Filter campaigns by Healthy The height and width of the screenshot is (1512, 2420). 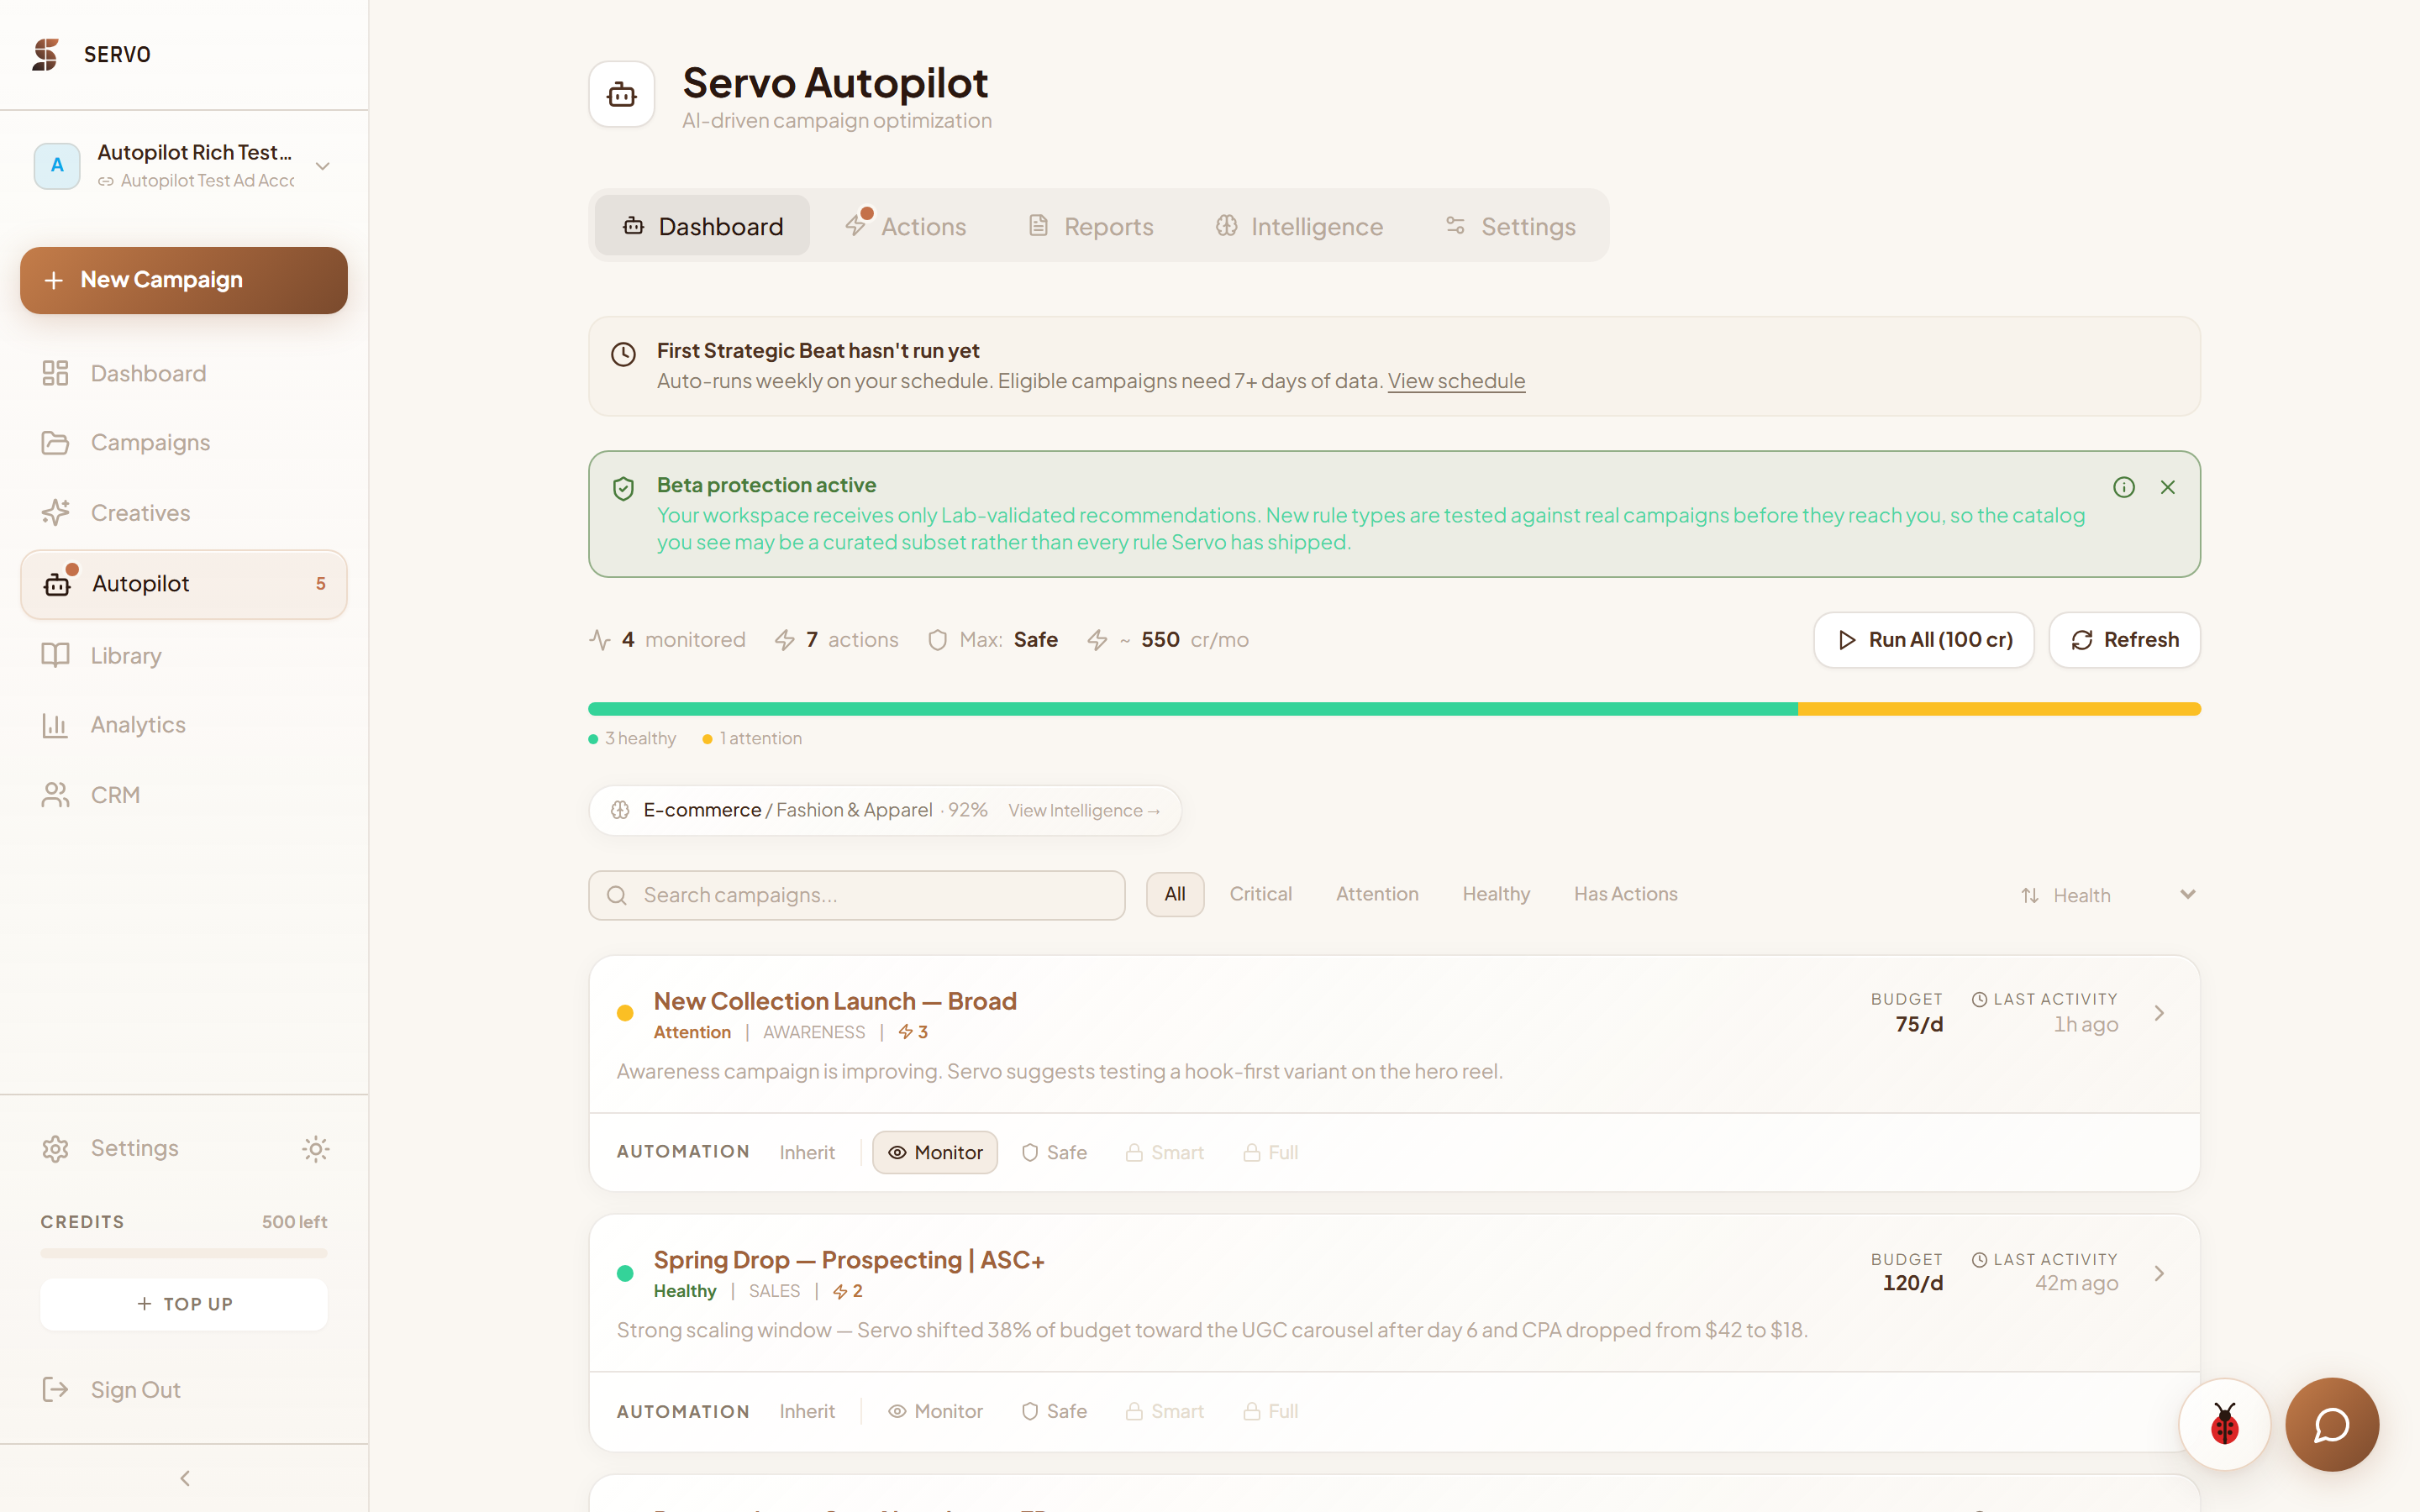coord(1496,894)
